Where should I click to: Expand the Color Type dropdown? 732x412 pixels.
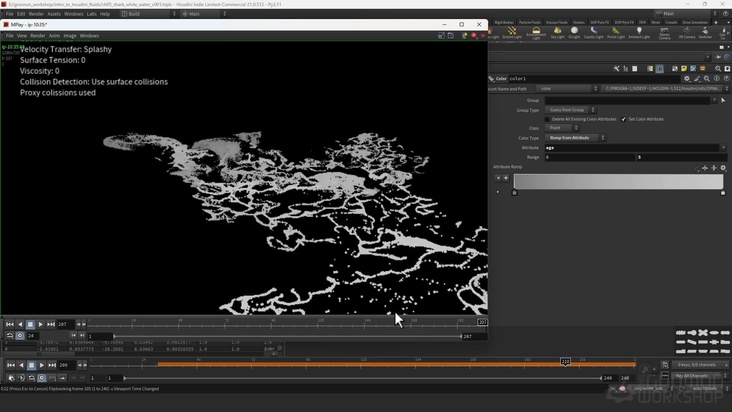574,138
